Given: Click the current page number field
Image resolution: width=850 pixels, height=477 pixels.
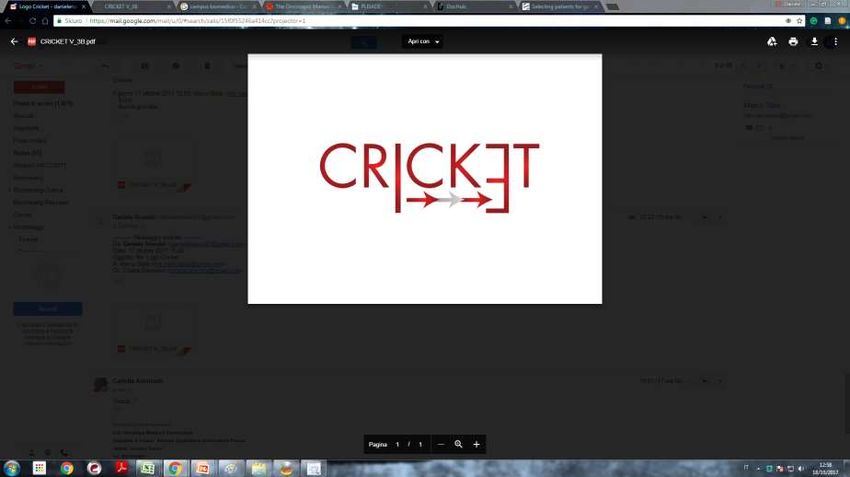Looking at the screenshot, I should (397, 444).
